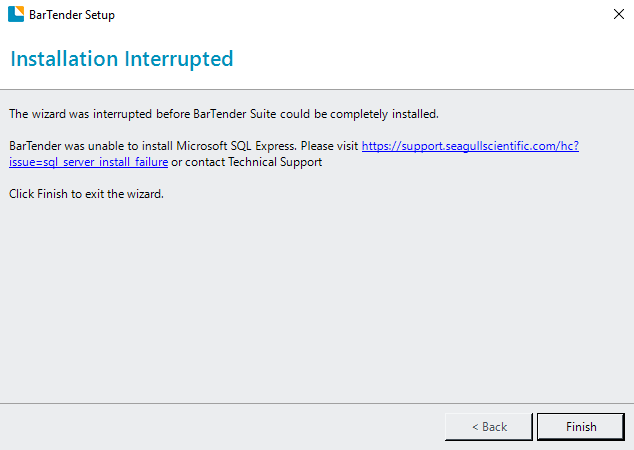Click the issue=sql_server_install_failure link text
Image resolution: width=634 pixels, height=450 pixels.
(x=88, y=162)
